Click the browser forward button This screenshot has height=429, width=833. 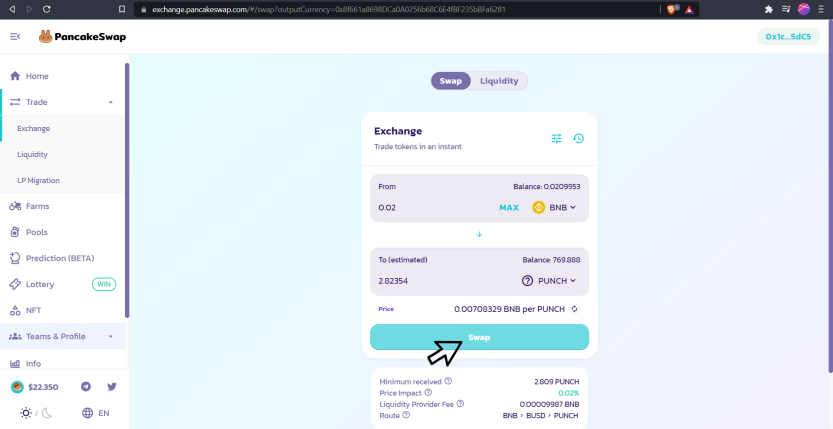(x=29, y=9)
